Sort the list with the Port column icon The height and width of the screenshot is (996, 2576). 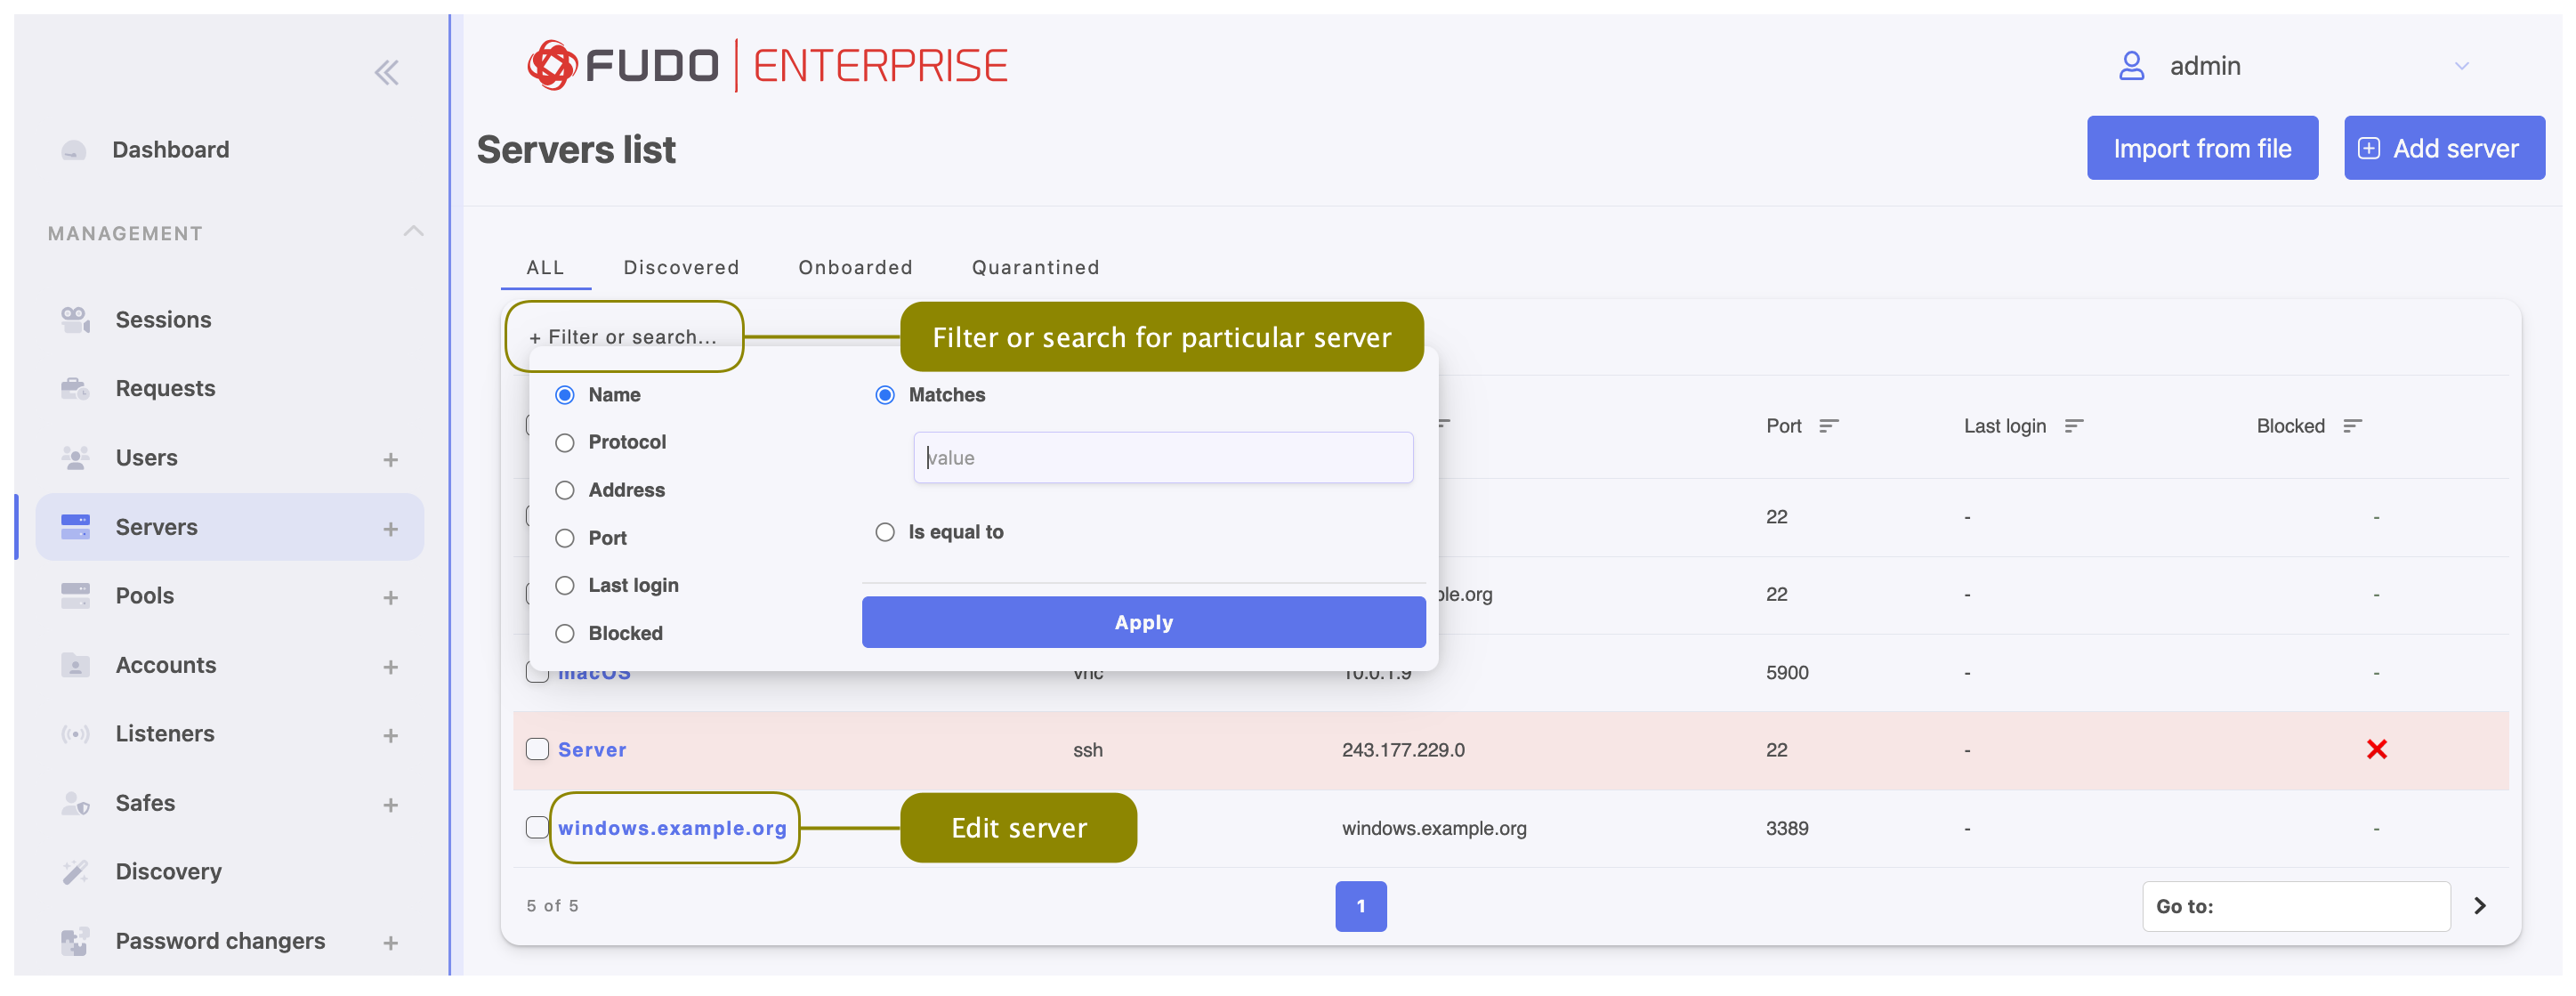click(x=1829, y=426)
